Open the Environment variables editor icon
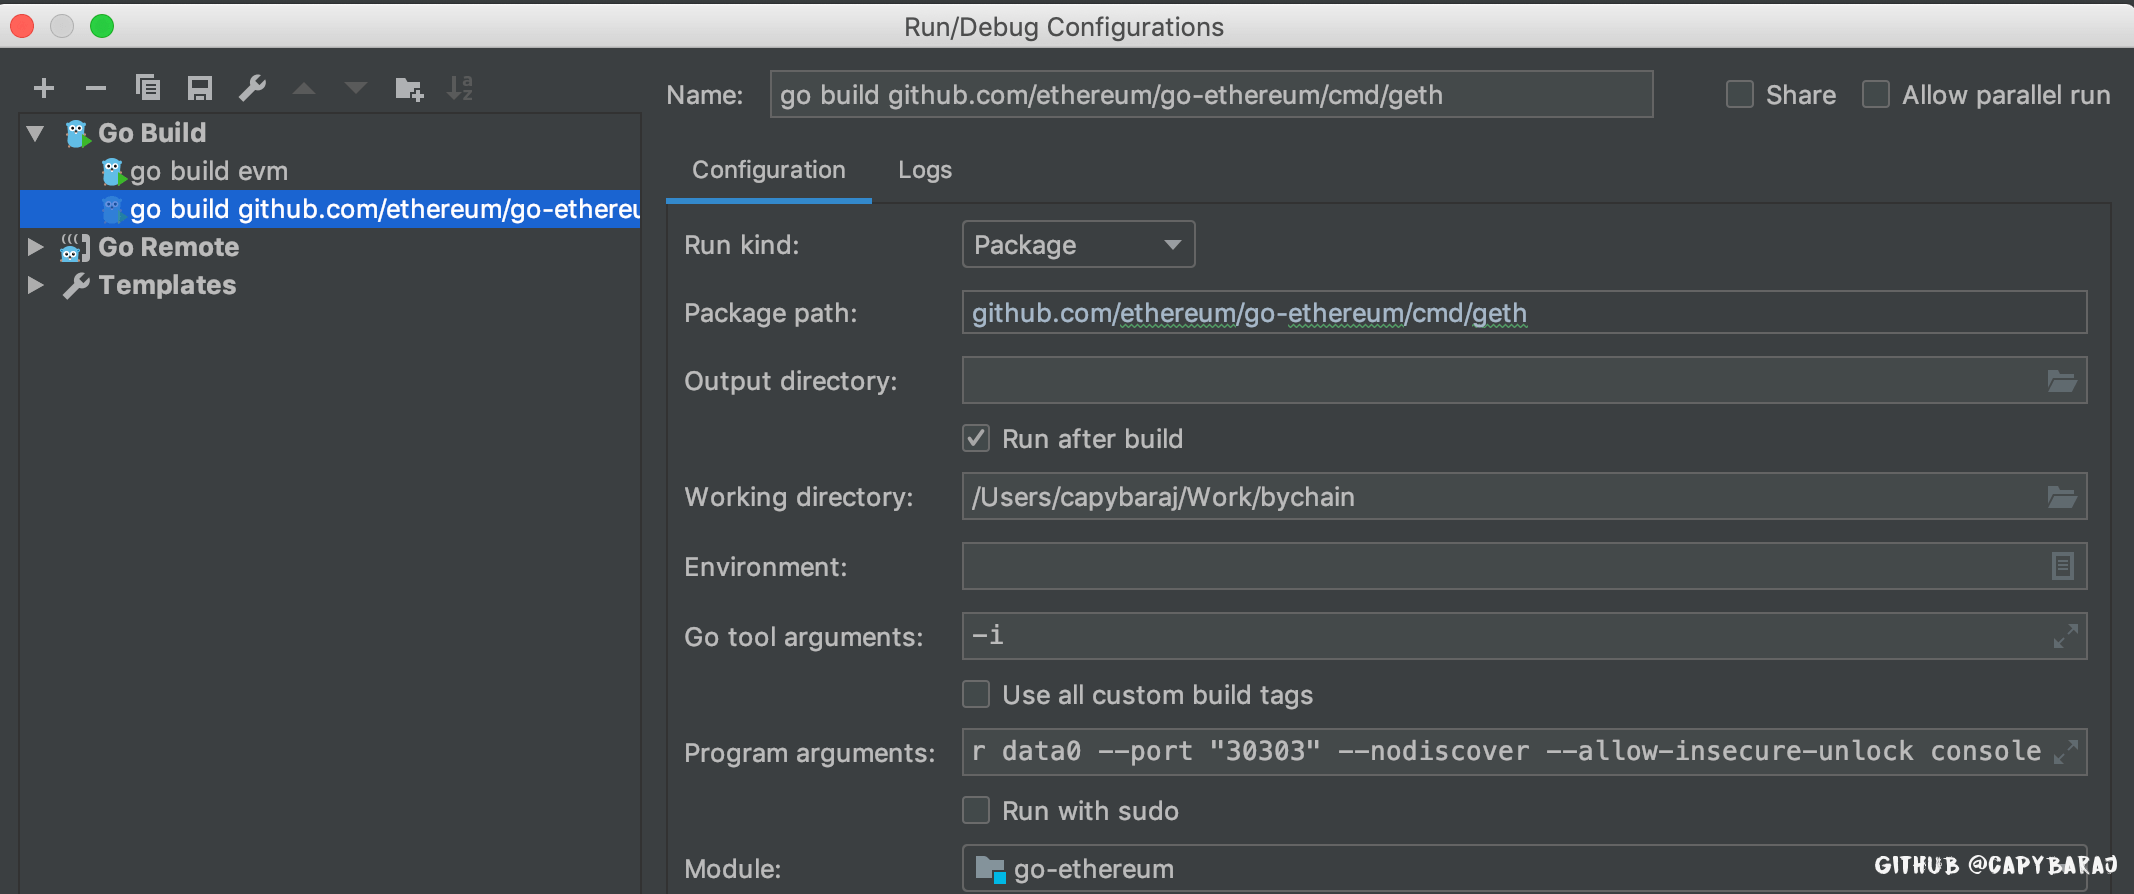The height and width of the screenshot is (894, 2134). [x=2062, y=567]
